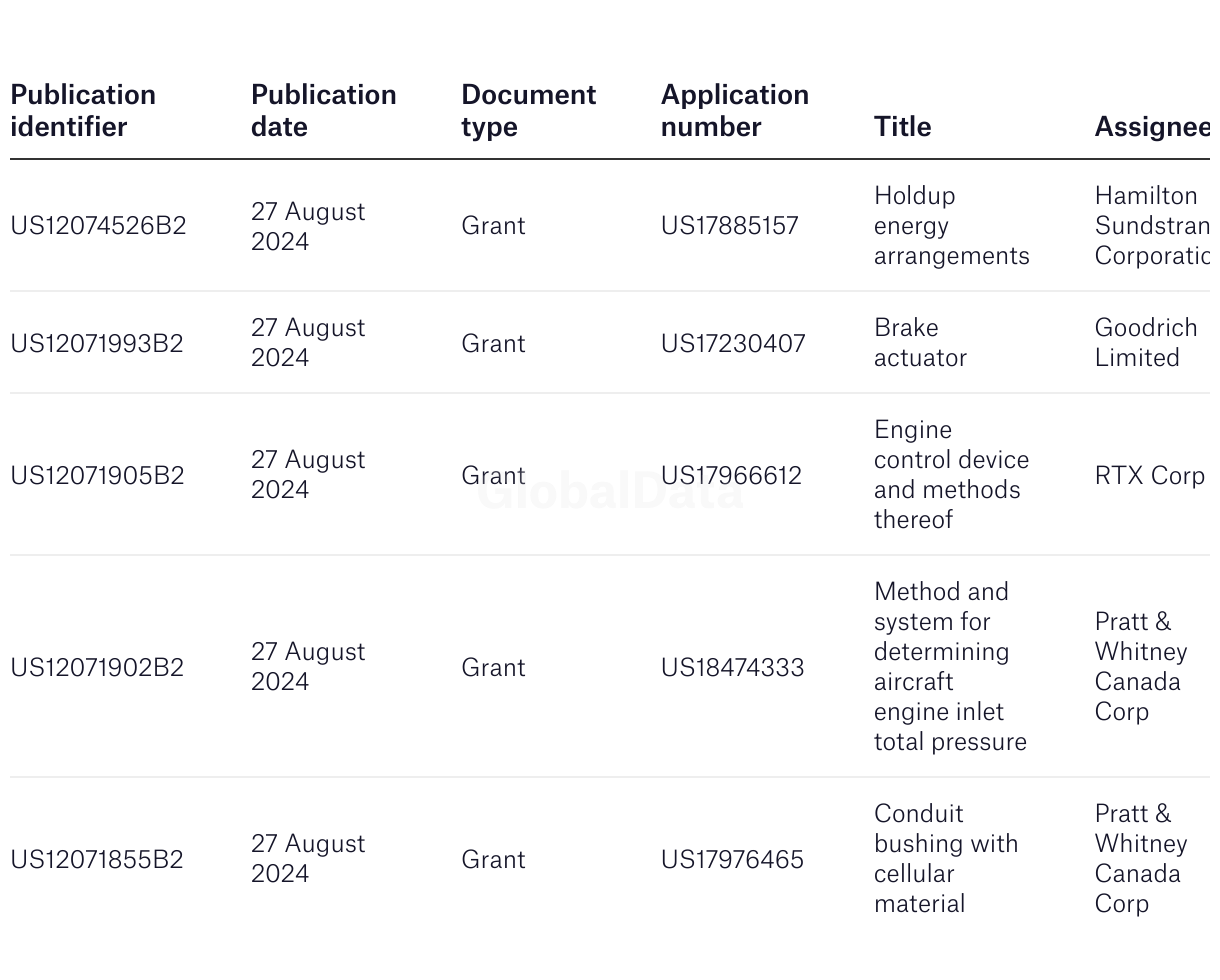The width and height of the screenshot is (1220, 980).
Task: Click the Publication date column header
Action: click(x=323, y=110)
